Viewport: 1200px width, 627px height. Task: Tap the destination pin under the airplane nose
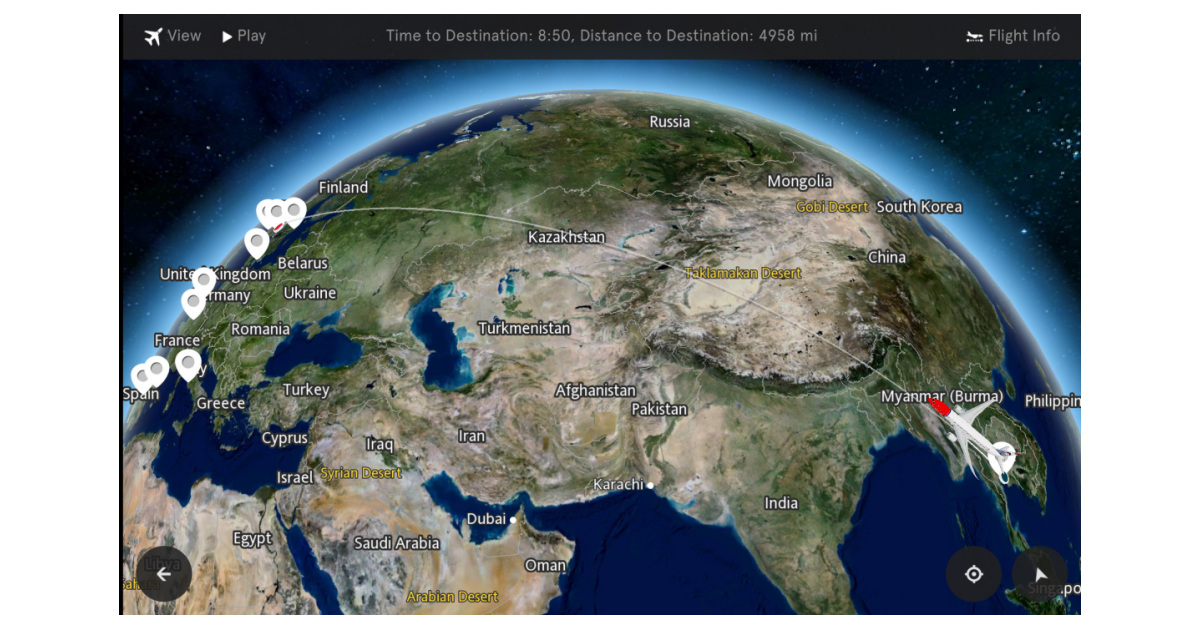(x=1001, y=456)
